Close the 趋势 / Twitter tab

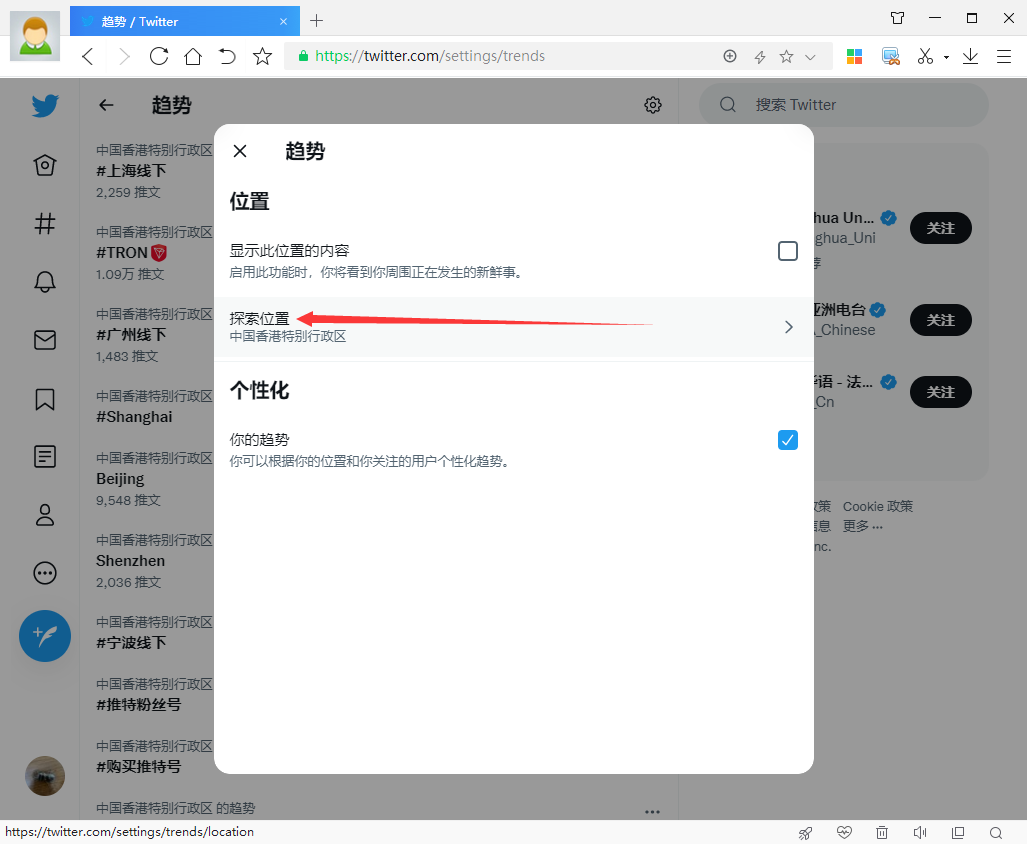(283, 22)
